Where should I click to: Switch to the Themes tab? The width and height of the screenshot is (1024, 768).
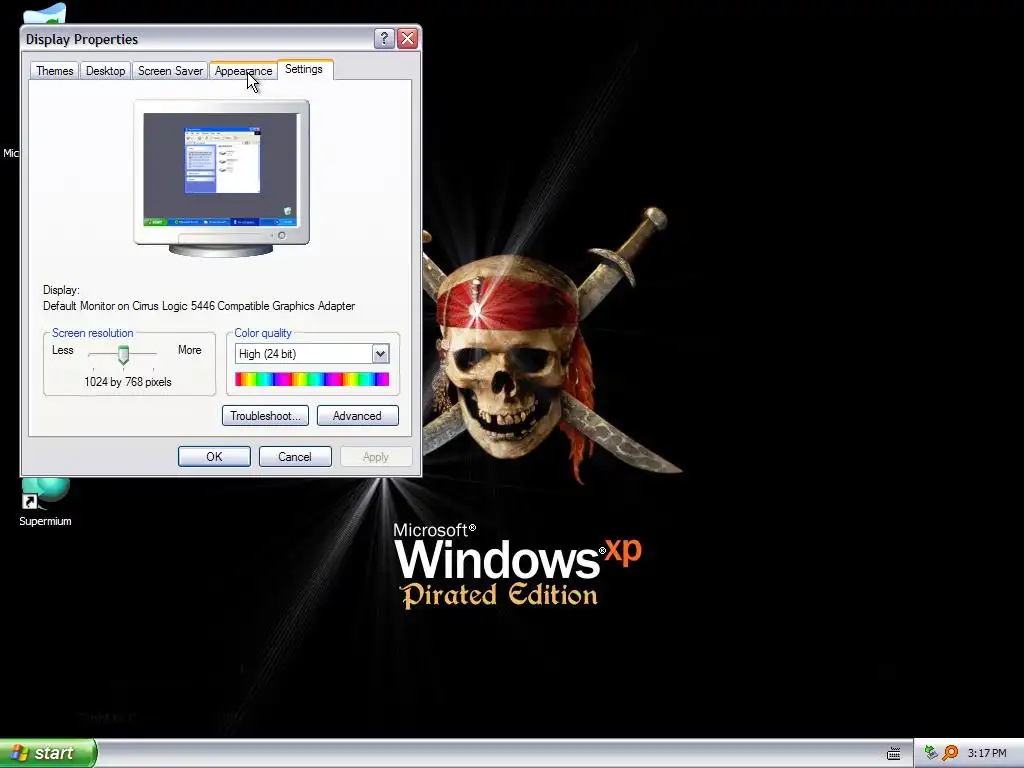point(55,71)
